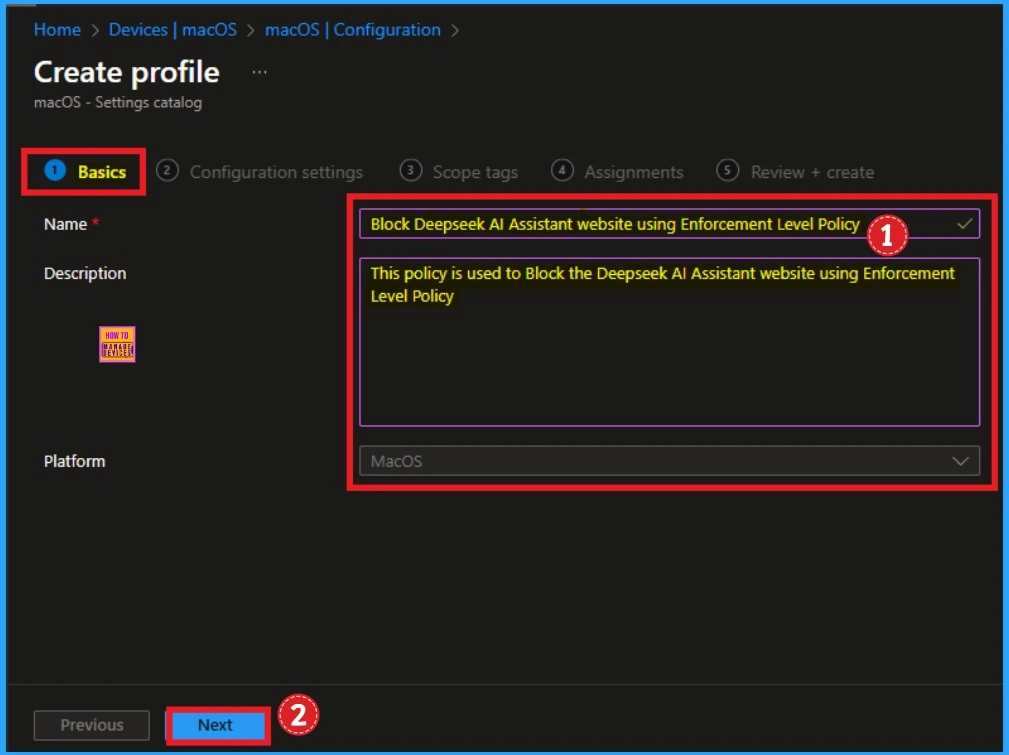Click the red numbered badge 2 beside Next

click(298, 716)
